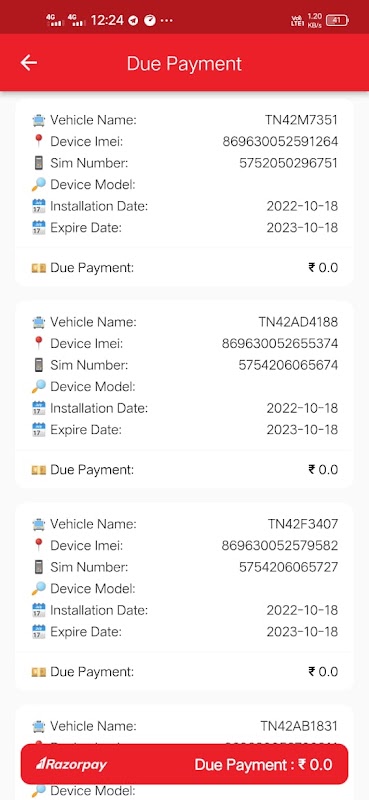Click the Razorpay logo in the payment bar
369x800 pixels.
[72, 764]
